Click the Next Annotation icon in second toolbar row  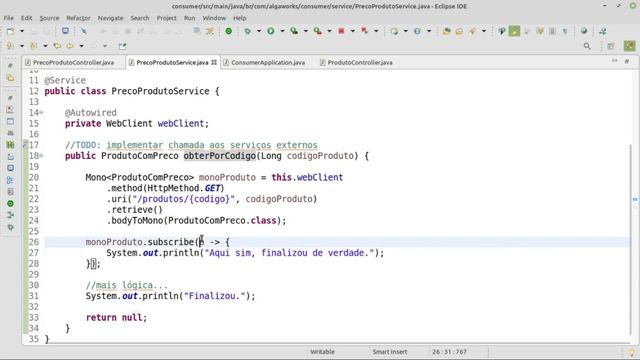tap(10, 46)
